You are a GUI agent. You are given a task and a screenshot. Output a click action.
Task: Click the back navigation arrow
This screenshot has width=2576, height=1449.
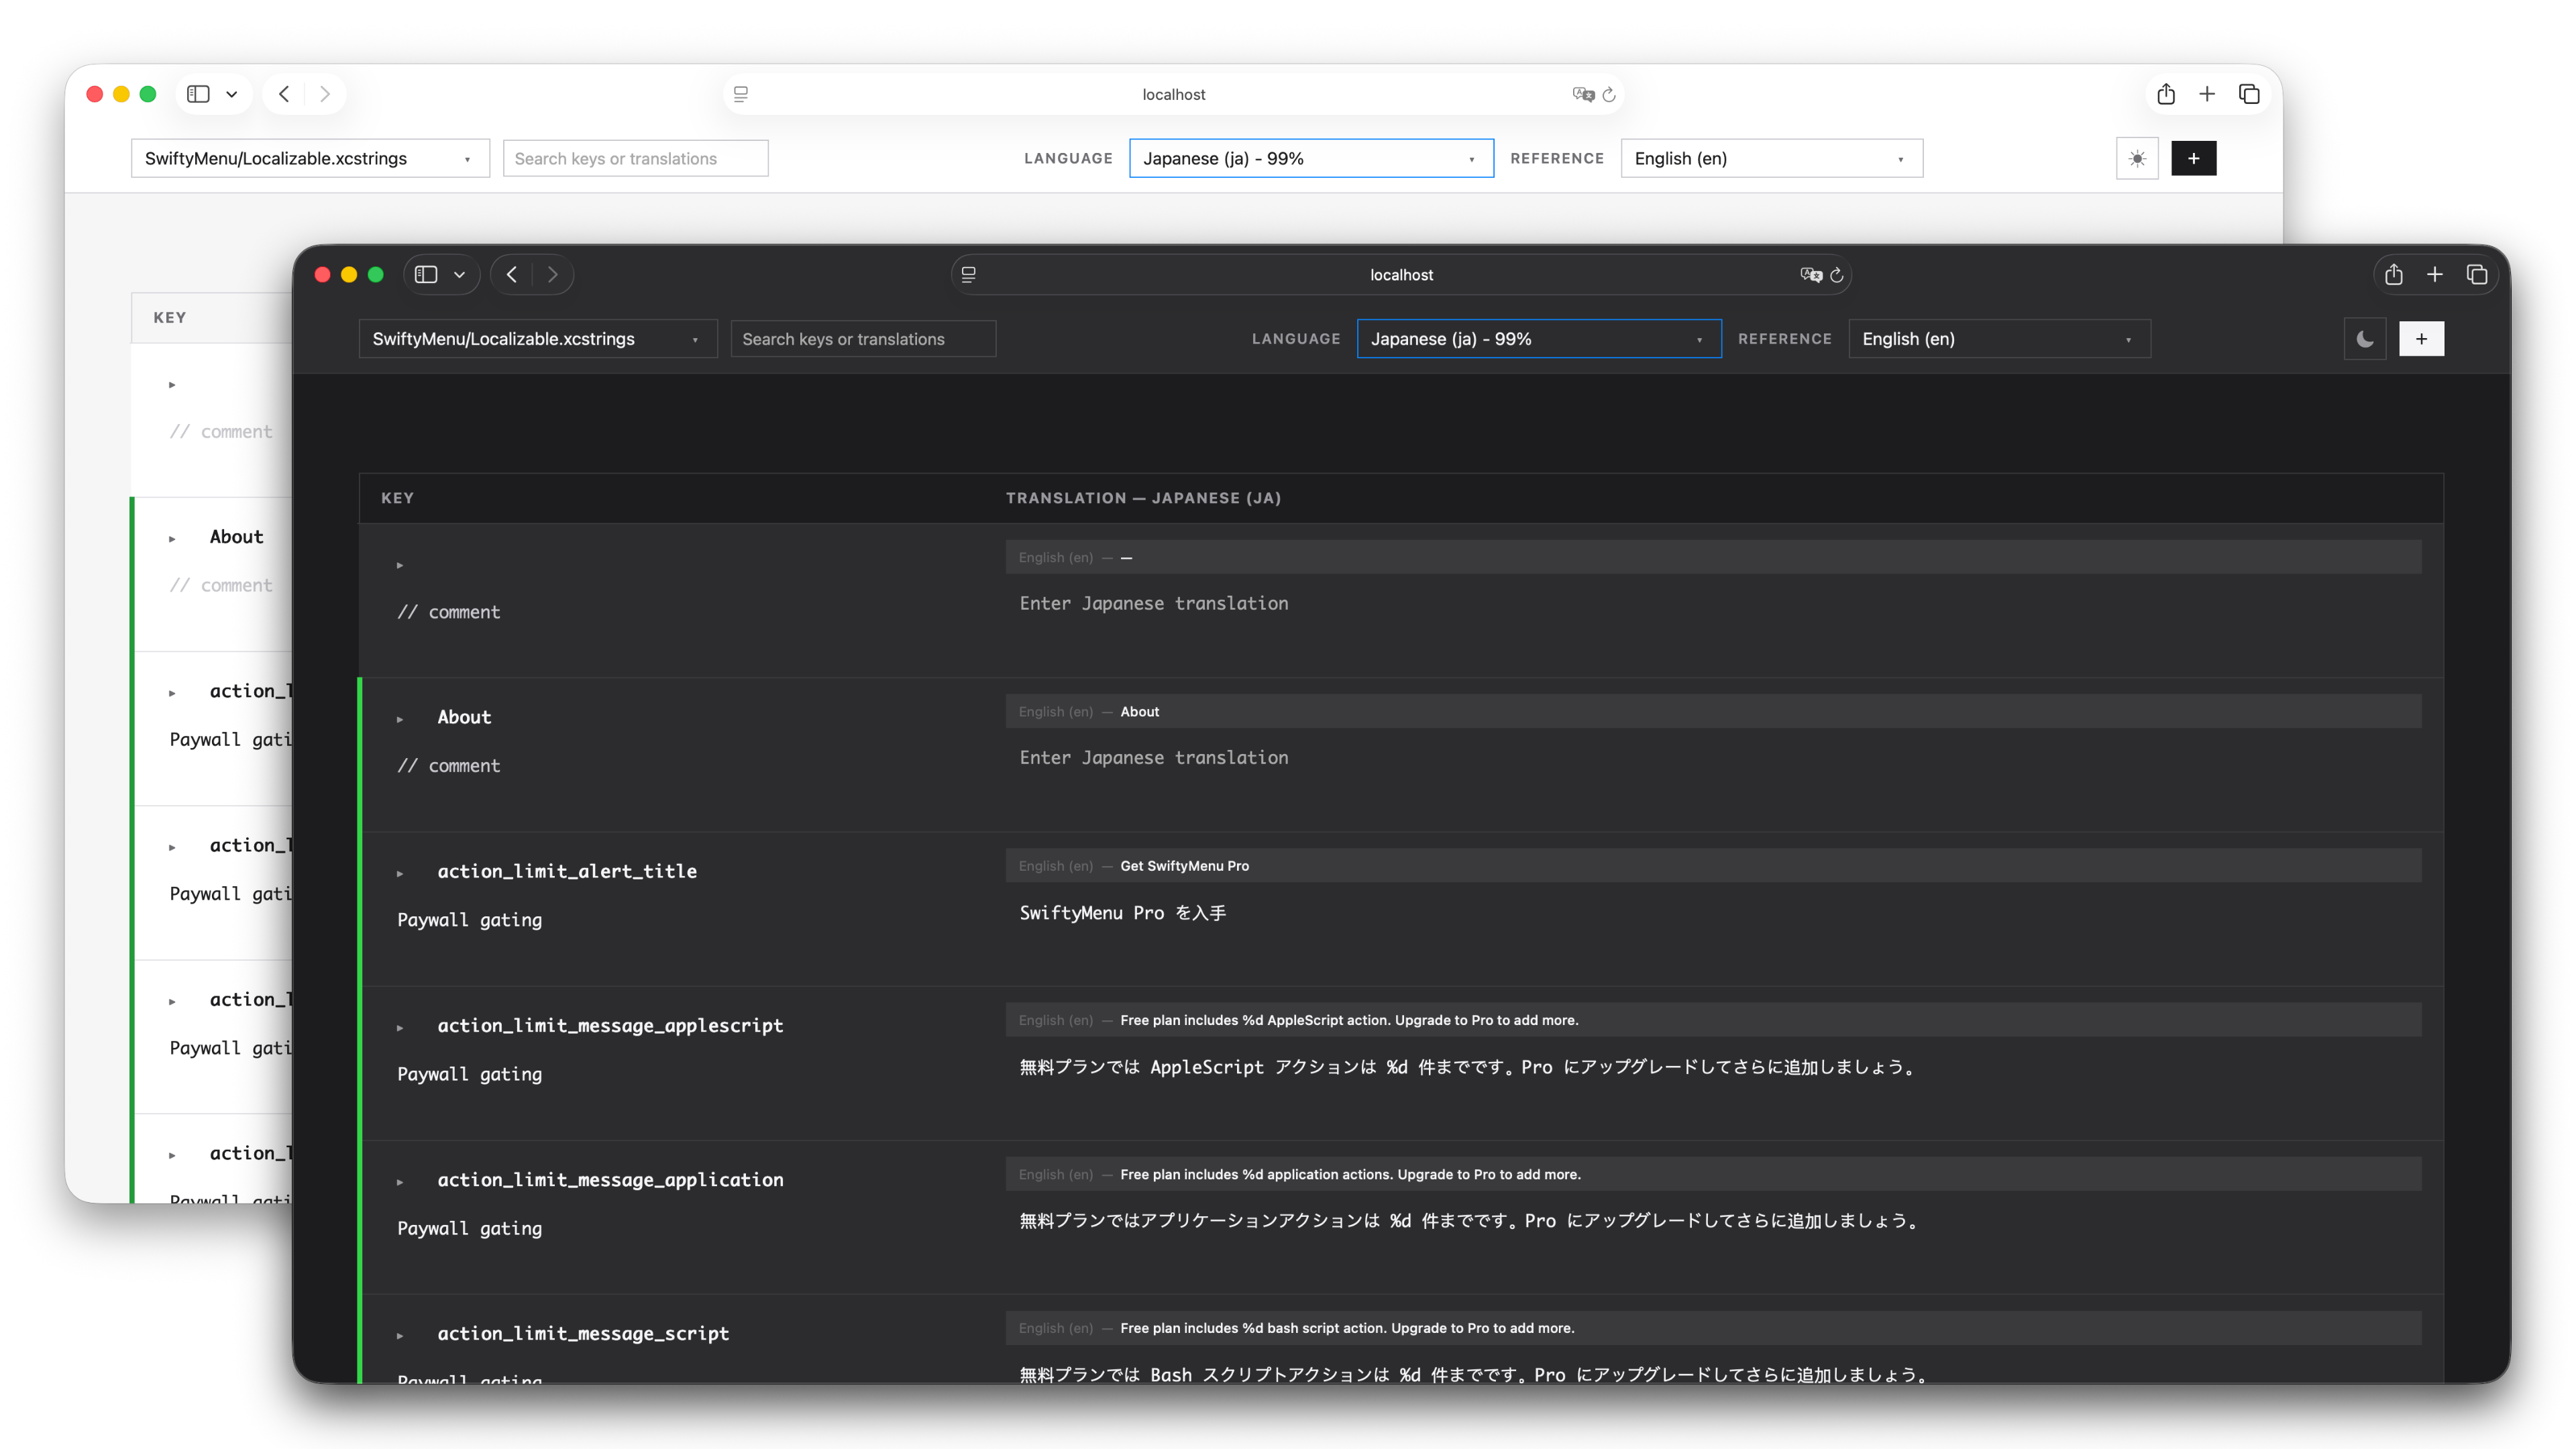512,275
